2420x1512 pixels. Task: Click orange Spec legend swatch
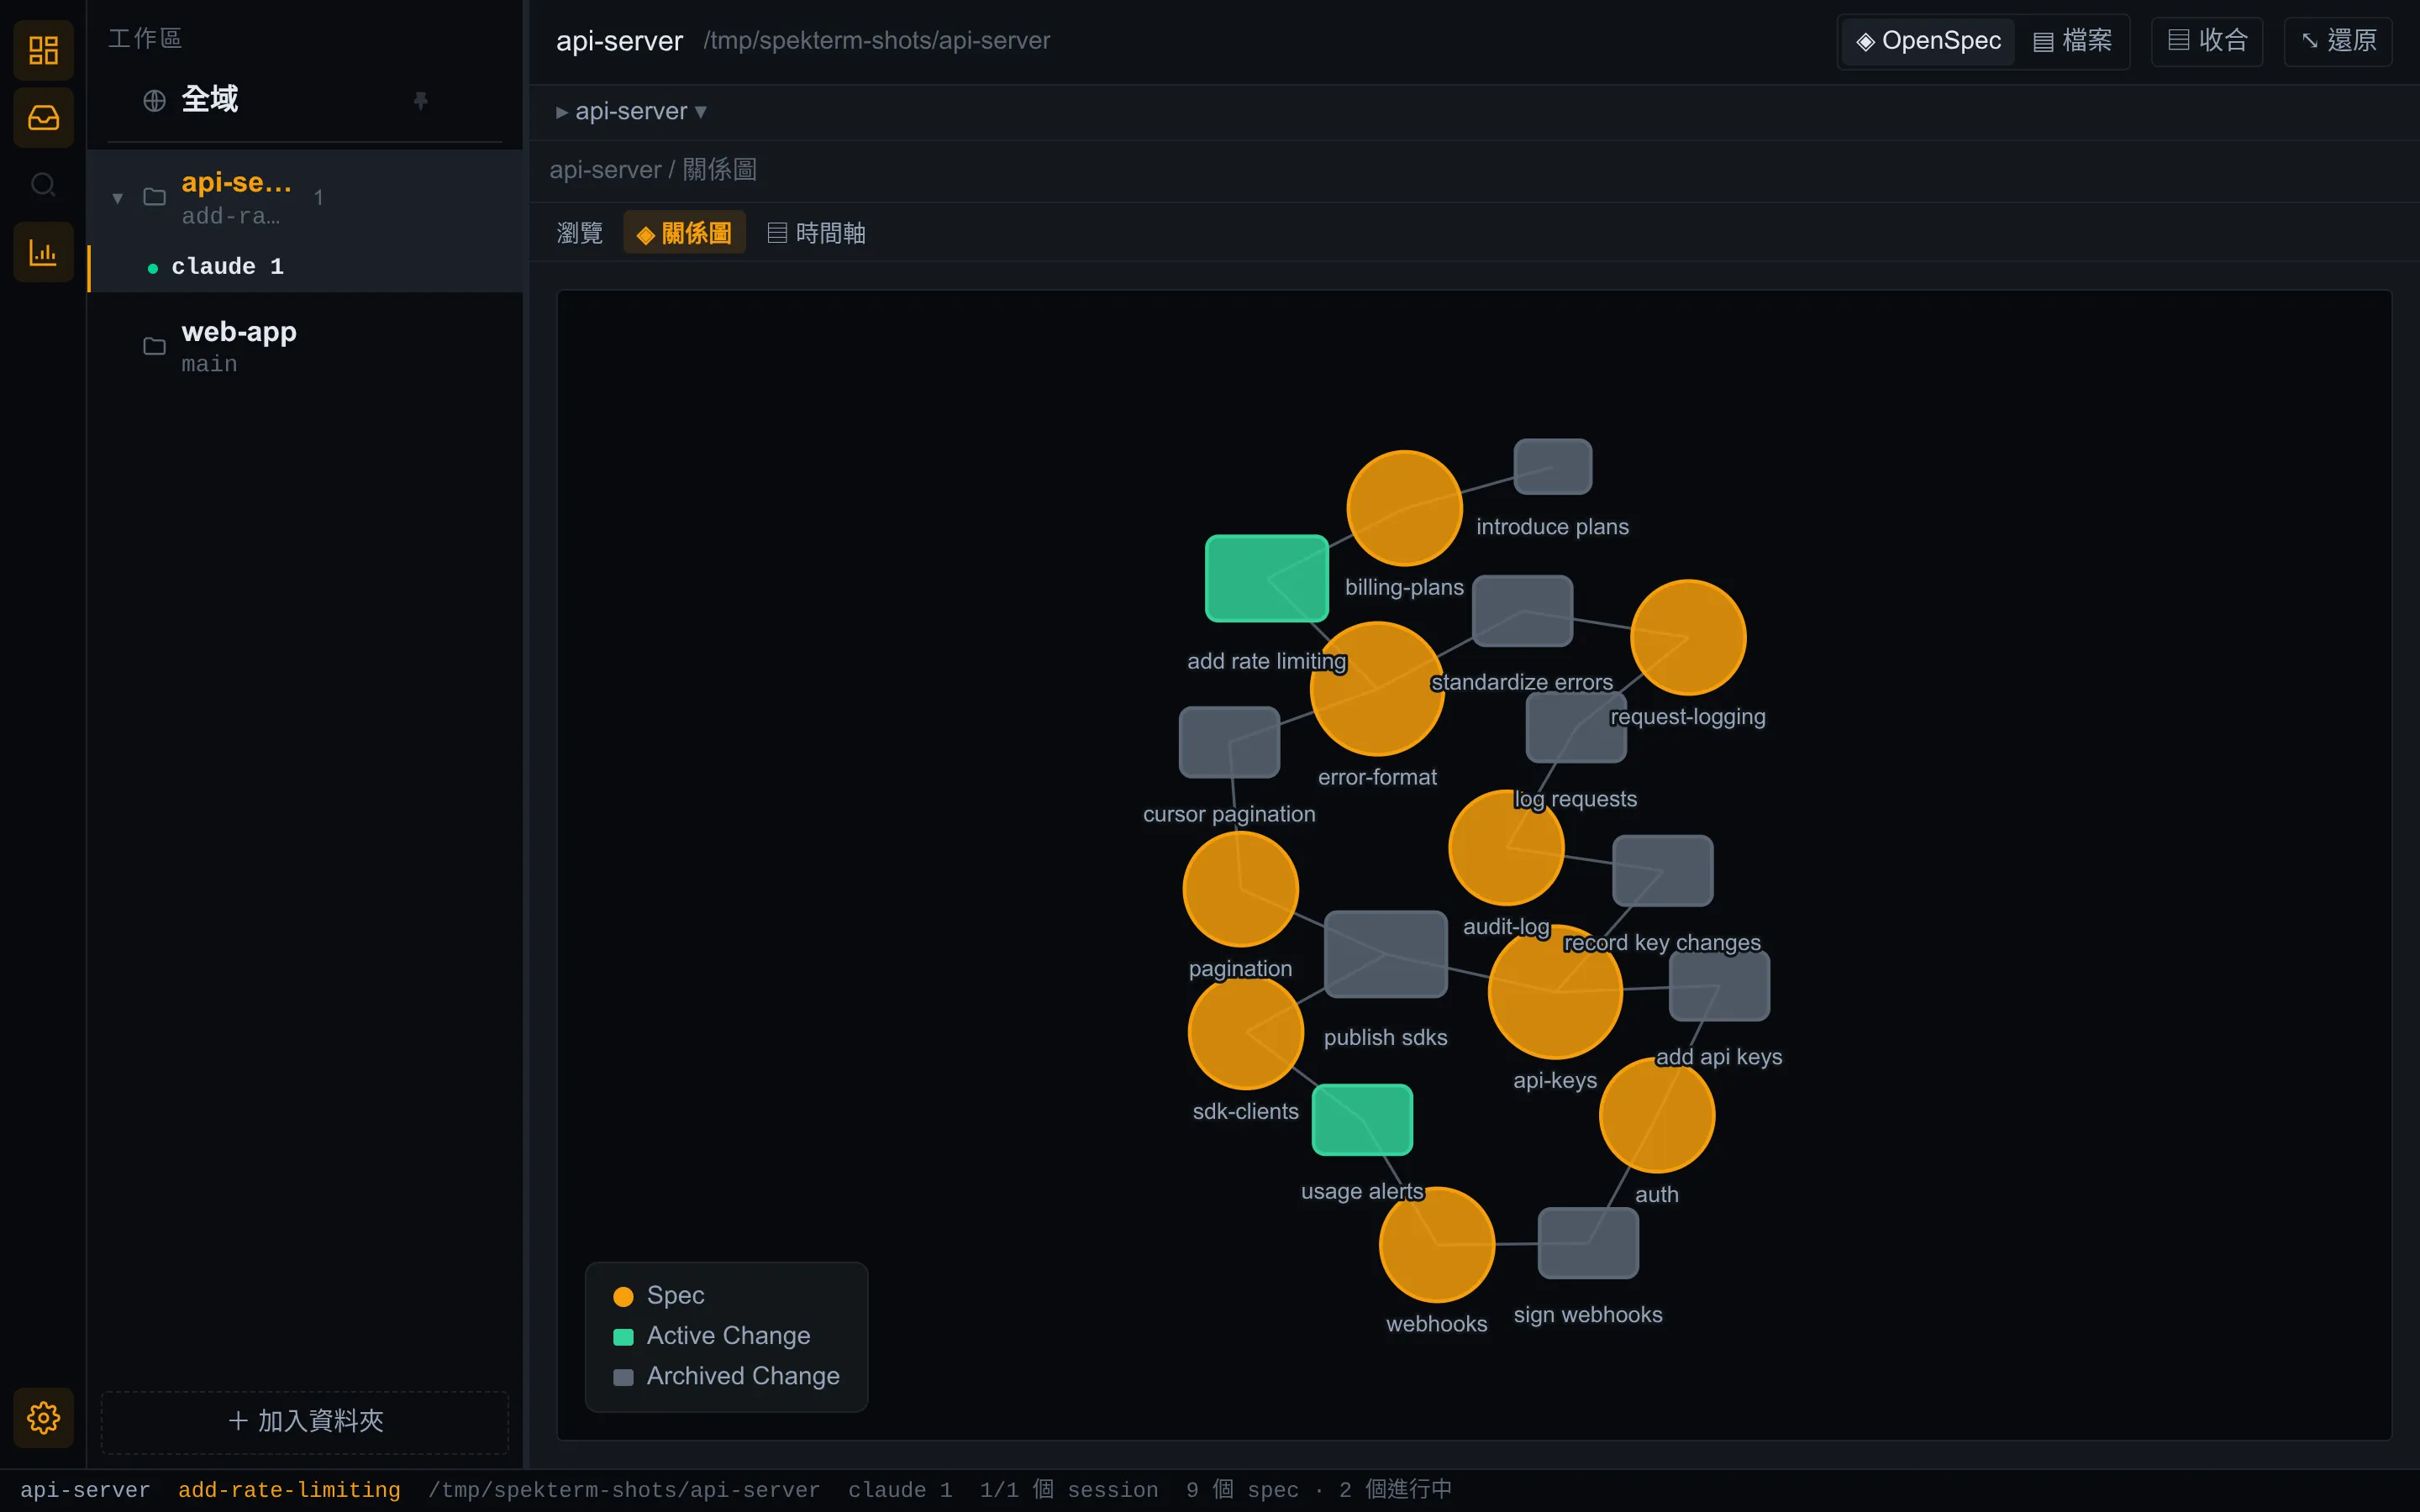pyautogui.click(x=623, y=1297)
